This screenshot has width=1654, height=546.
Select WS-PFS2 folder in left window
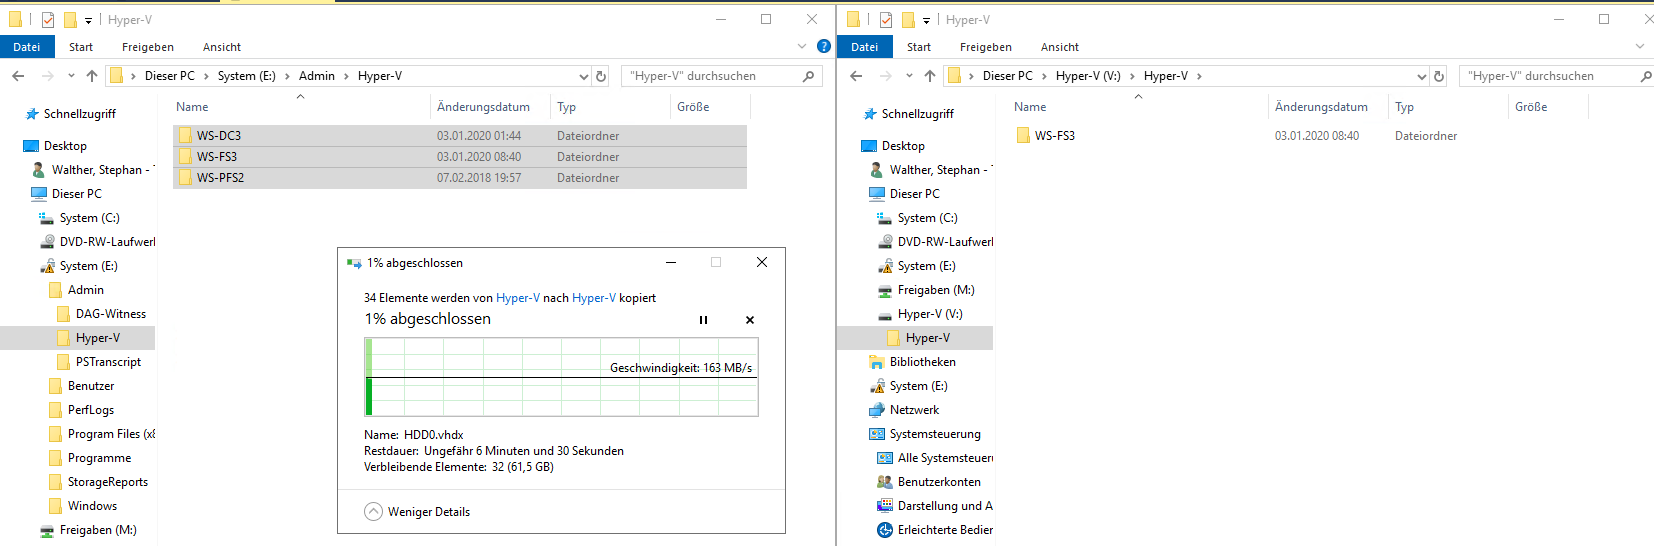460,177
